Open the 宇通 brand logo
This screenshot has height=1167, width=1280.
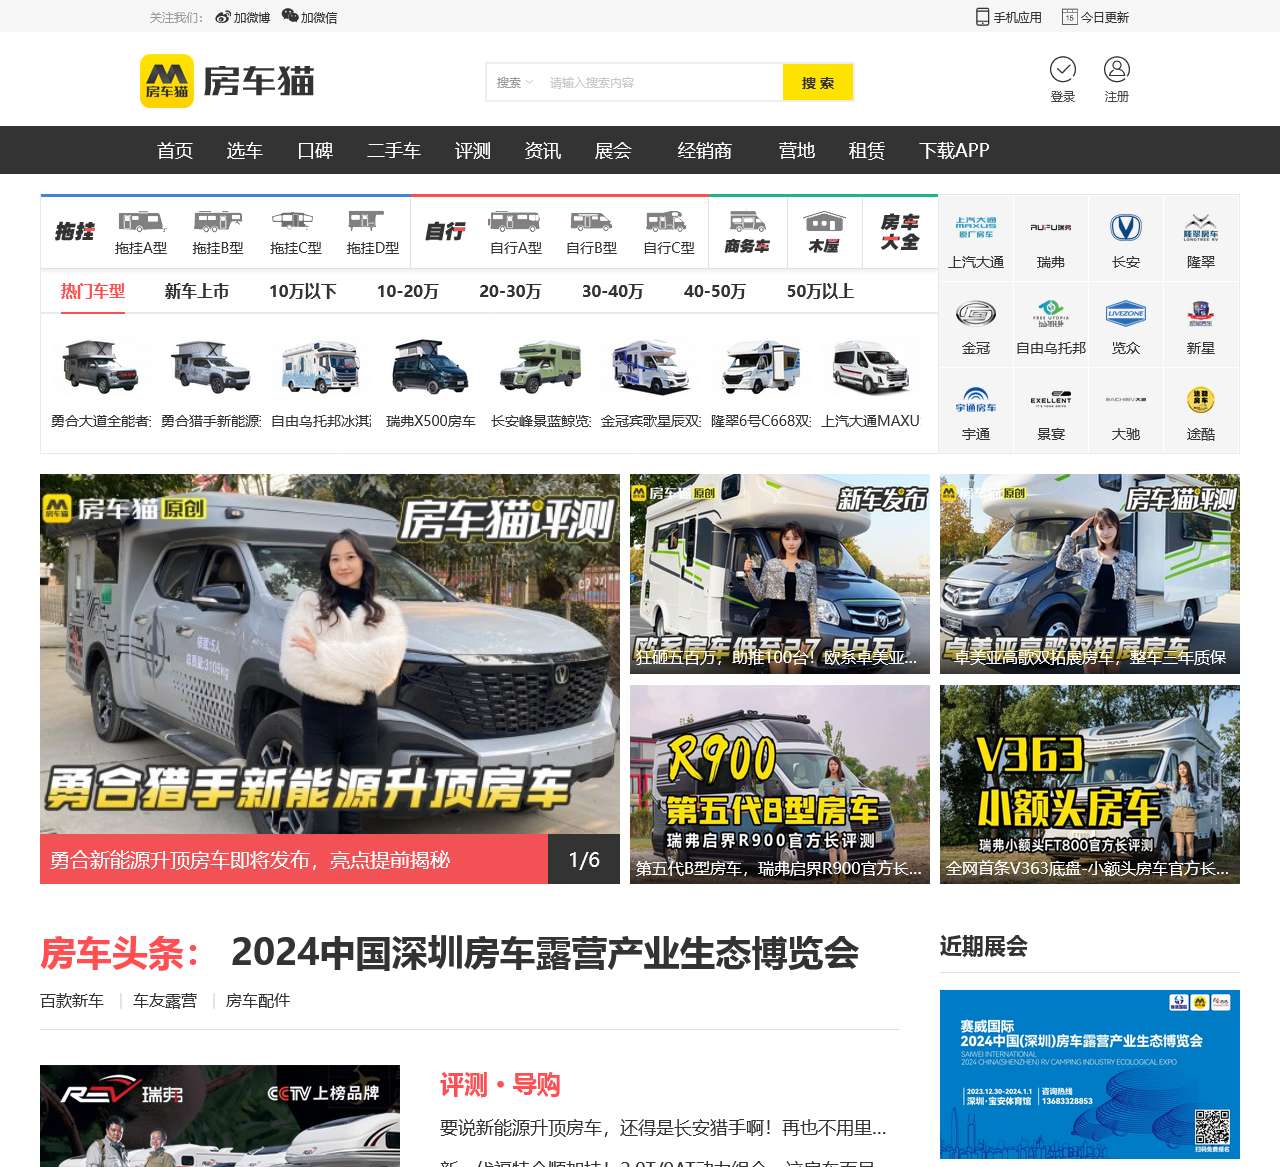click(976, 400)
